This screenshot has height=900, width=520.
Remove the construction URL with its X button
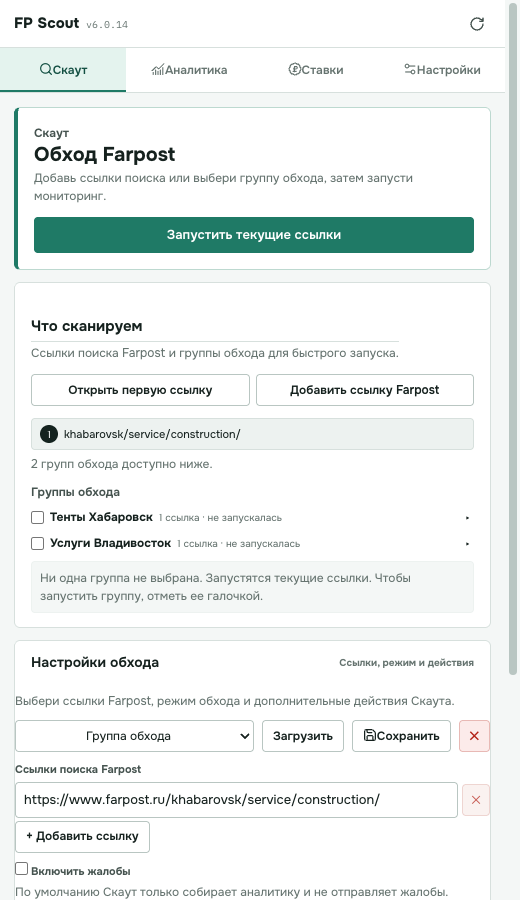(476, 800)
